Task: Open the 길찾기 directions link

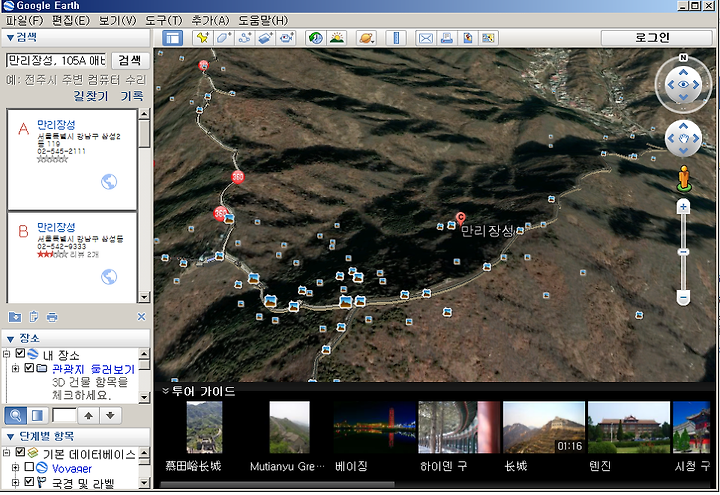Action: (x=91, y=96)
